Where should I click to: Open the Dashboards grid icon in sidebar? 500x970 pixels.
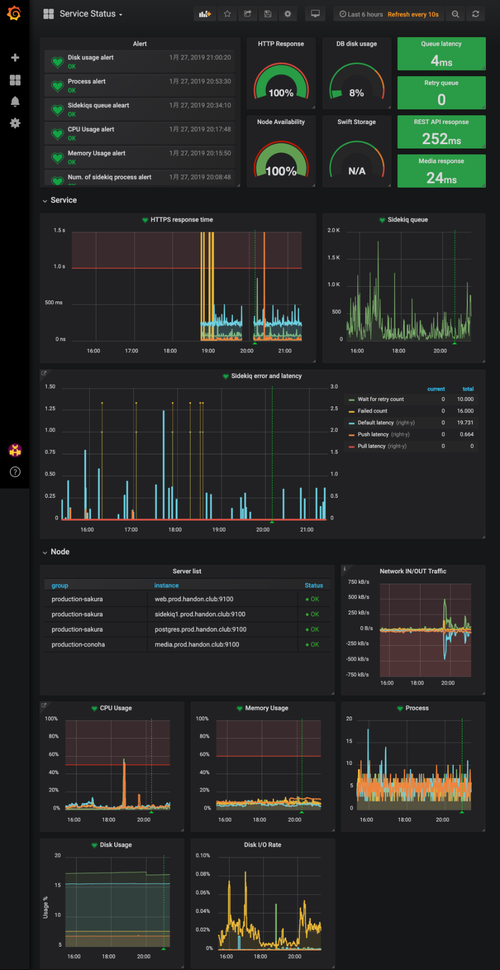coord(15,80)
